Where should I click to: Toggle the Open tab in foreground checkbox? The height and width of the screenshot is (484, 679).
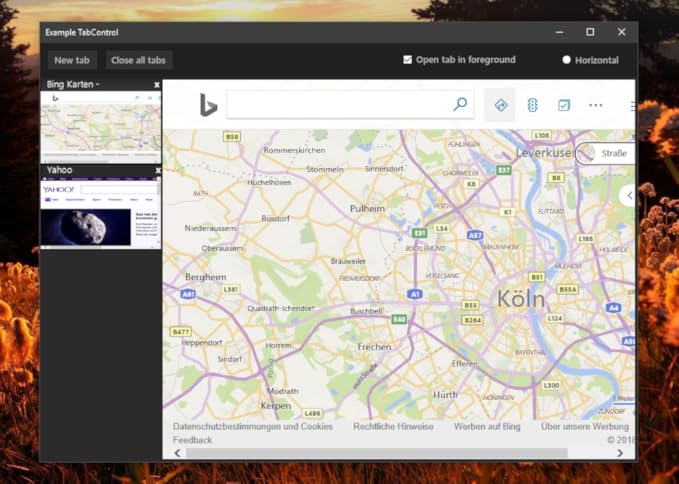[407, 60]
